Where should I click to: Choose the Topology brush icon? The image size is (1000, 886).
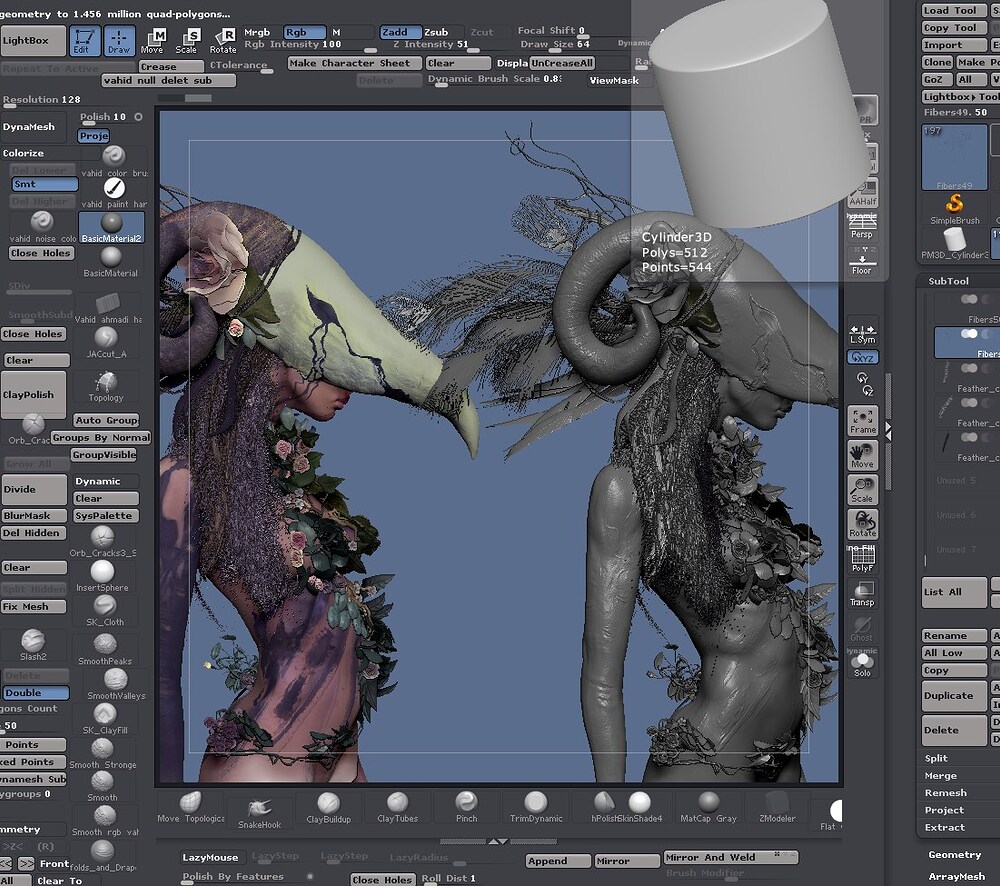click(106, 387)
